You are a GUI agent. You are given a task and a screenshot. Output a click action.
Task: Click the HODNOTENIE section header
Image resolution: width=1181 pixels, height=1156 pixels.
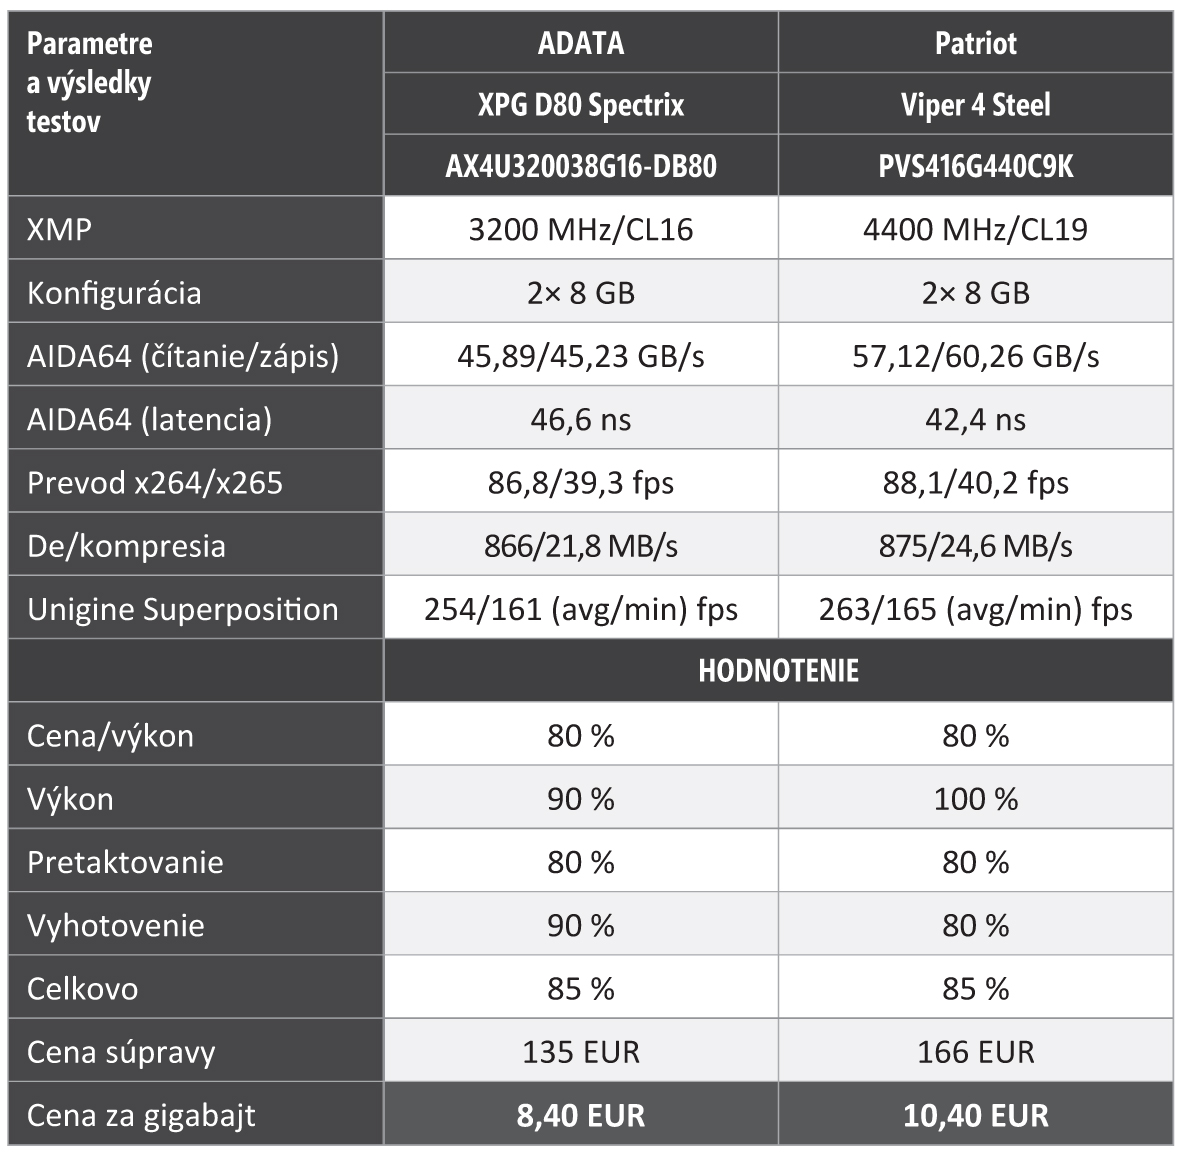pos(778,670)
